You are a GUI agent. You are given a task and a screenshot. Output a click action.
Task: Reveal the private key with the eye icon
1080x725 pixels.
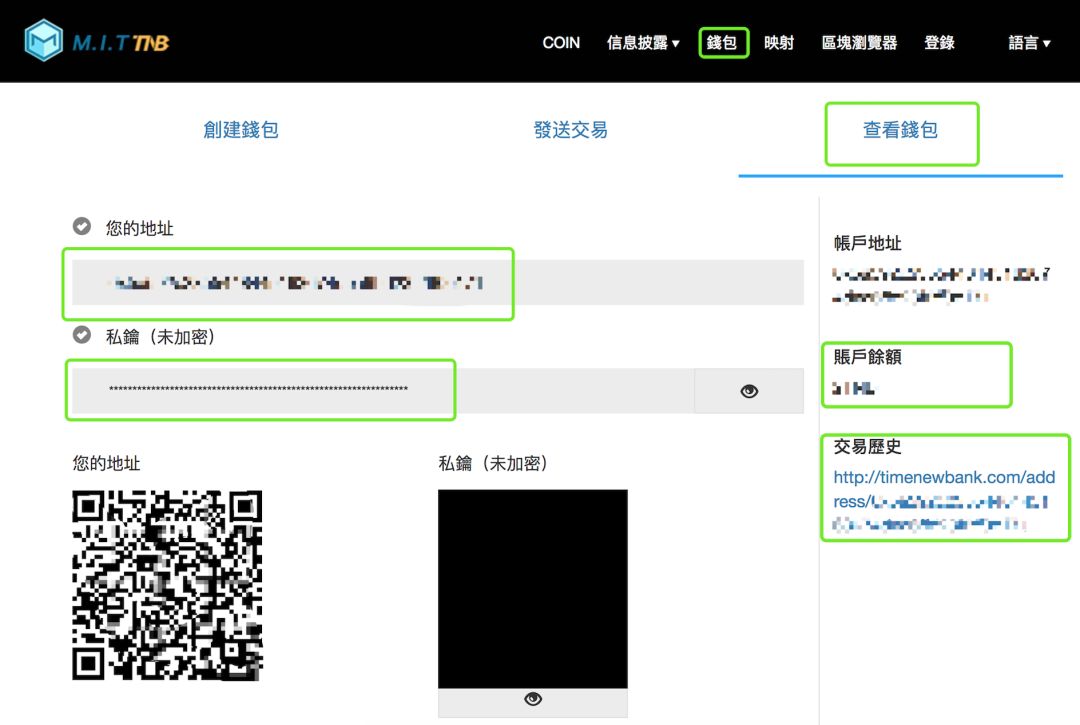point(748,390)
